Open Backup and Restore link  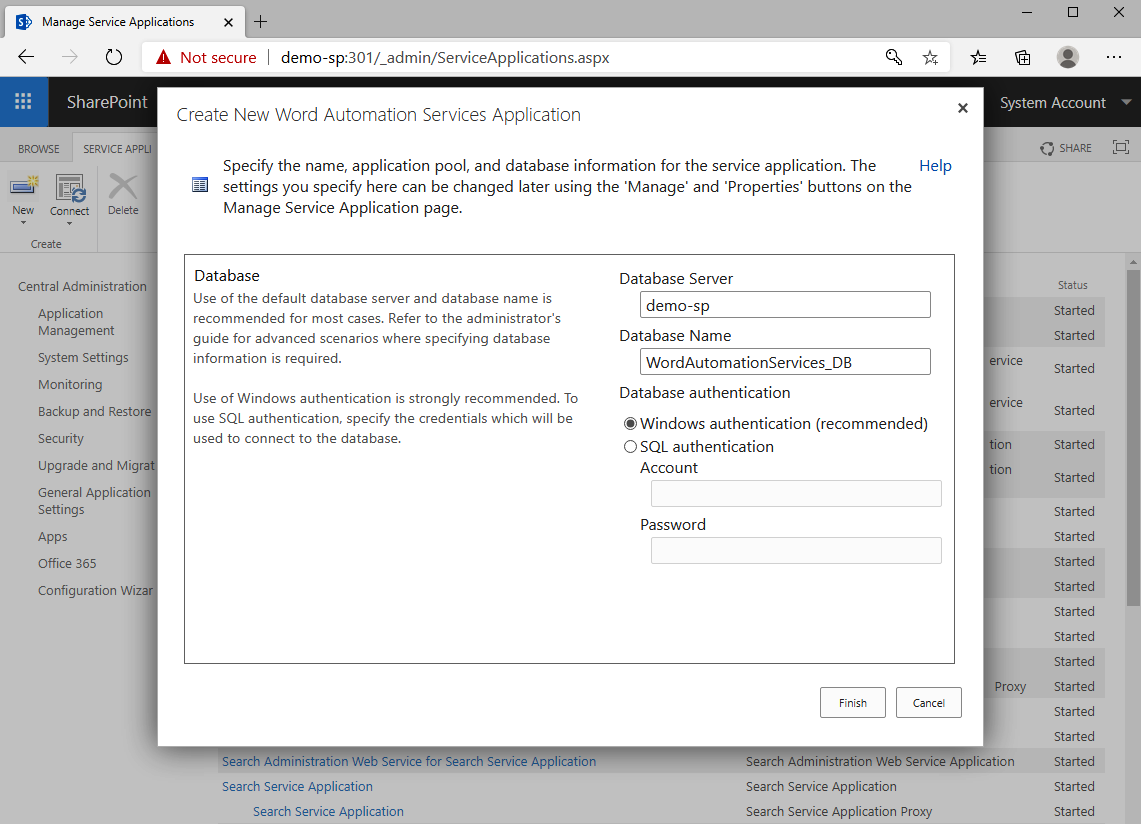95,411
